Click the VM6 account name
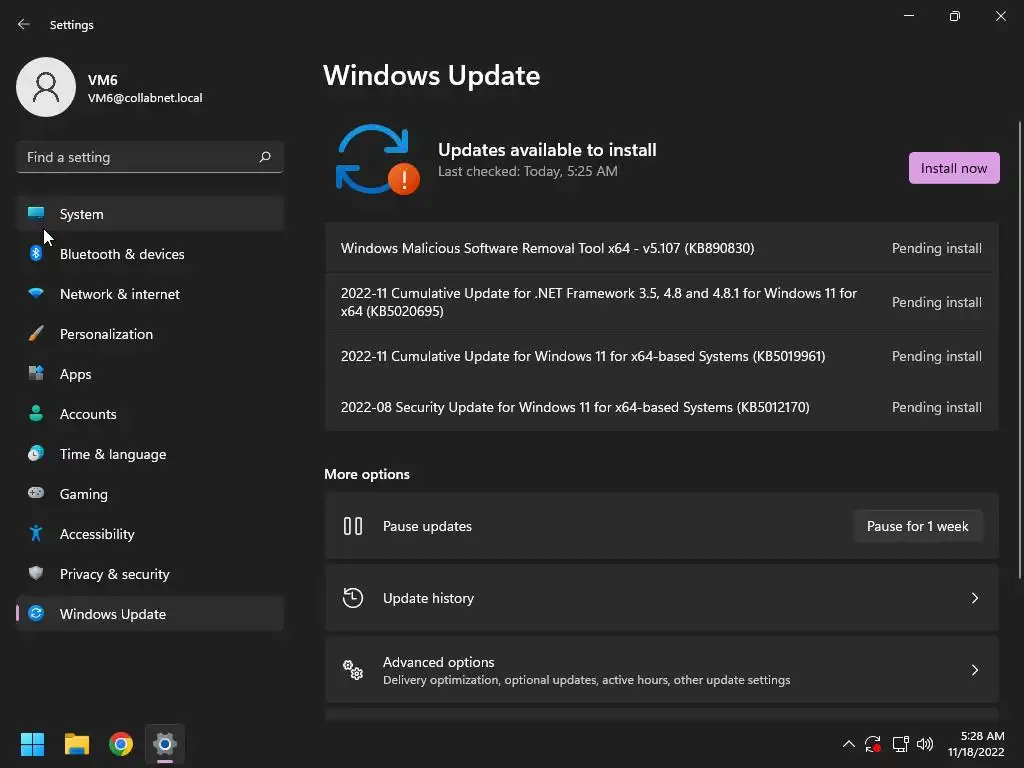Screen dimensions: 1024x768 pos(103,80)
